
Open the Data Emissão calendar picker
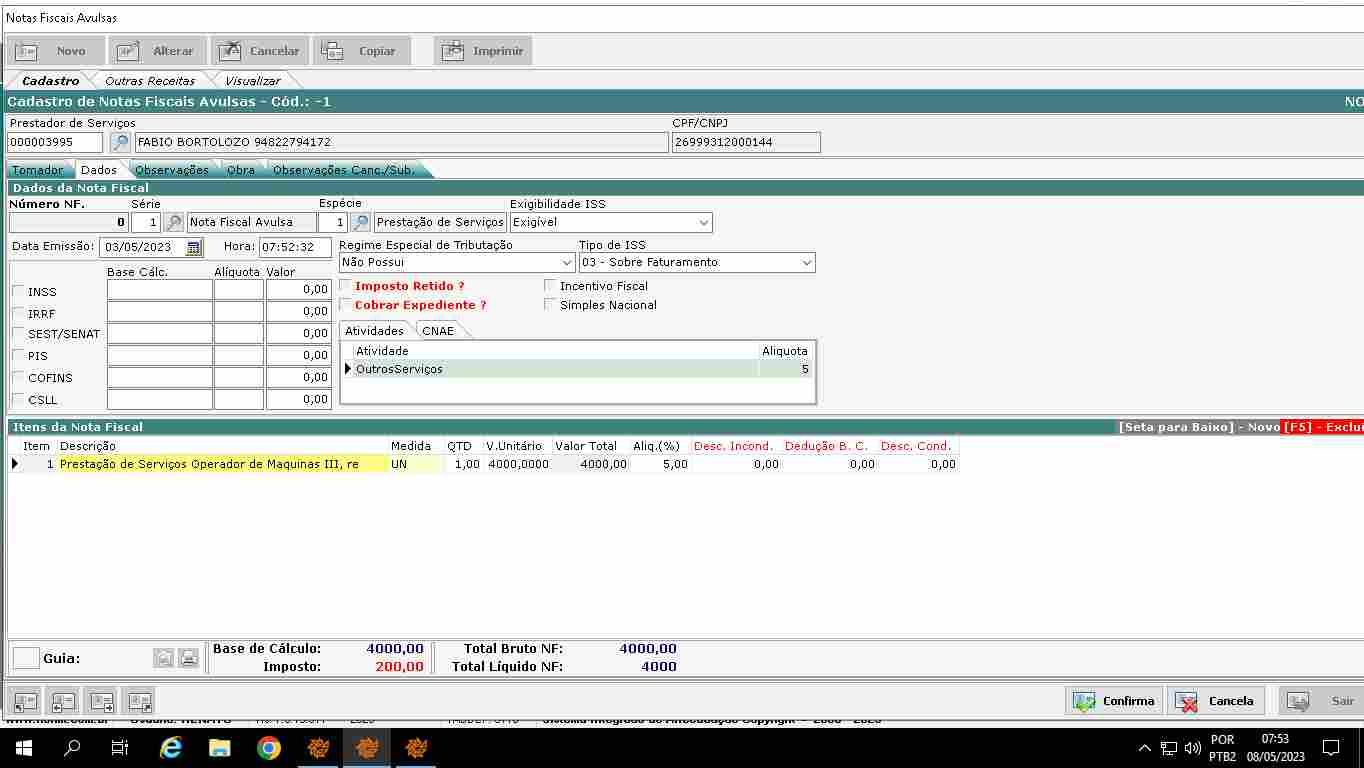pyautogui.click(x=194, y=247)
